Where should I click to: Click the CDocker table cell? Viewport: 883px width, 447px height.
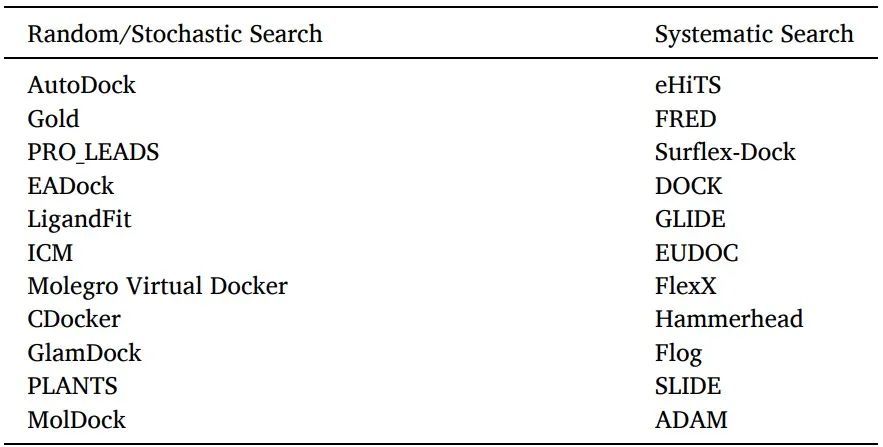(x=73, y=319)
